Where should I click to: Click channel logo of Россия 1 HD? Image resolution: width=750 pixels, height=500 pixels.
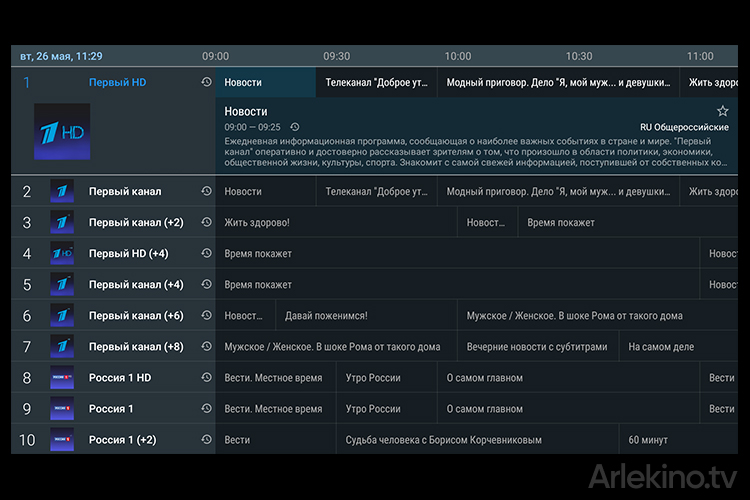(x=62, y=378)
